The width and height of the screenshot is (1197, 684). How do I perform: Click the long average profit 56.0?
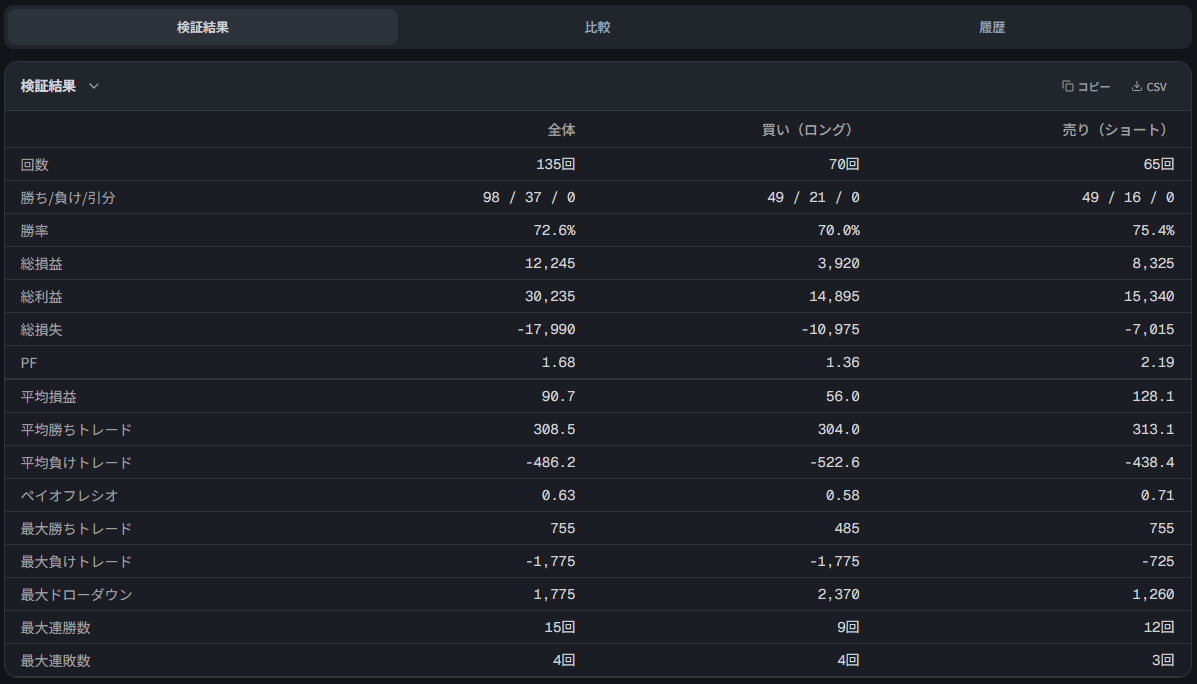coord(843,397)
